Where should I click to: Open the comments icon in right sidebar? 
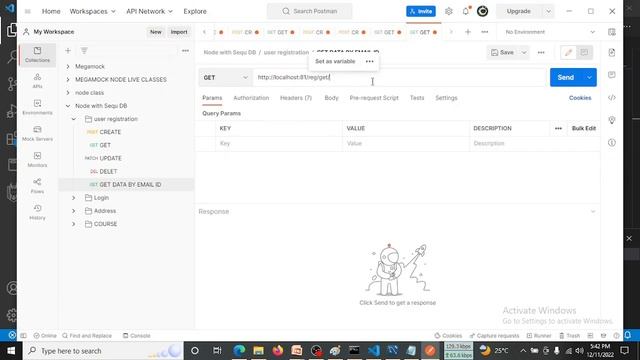click(611, 75)
